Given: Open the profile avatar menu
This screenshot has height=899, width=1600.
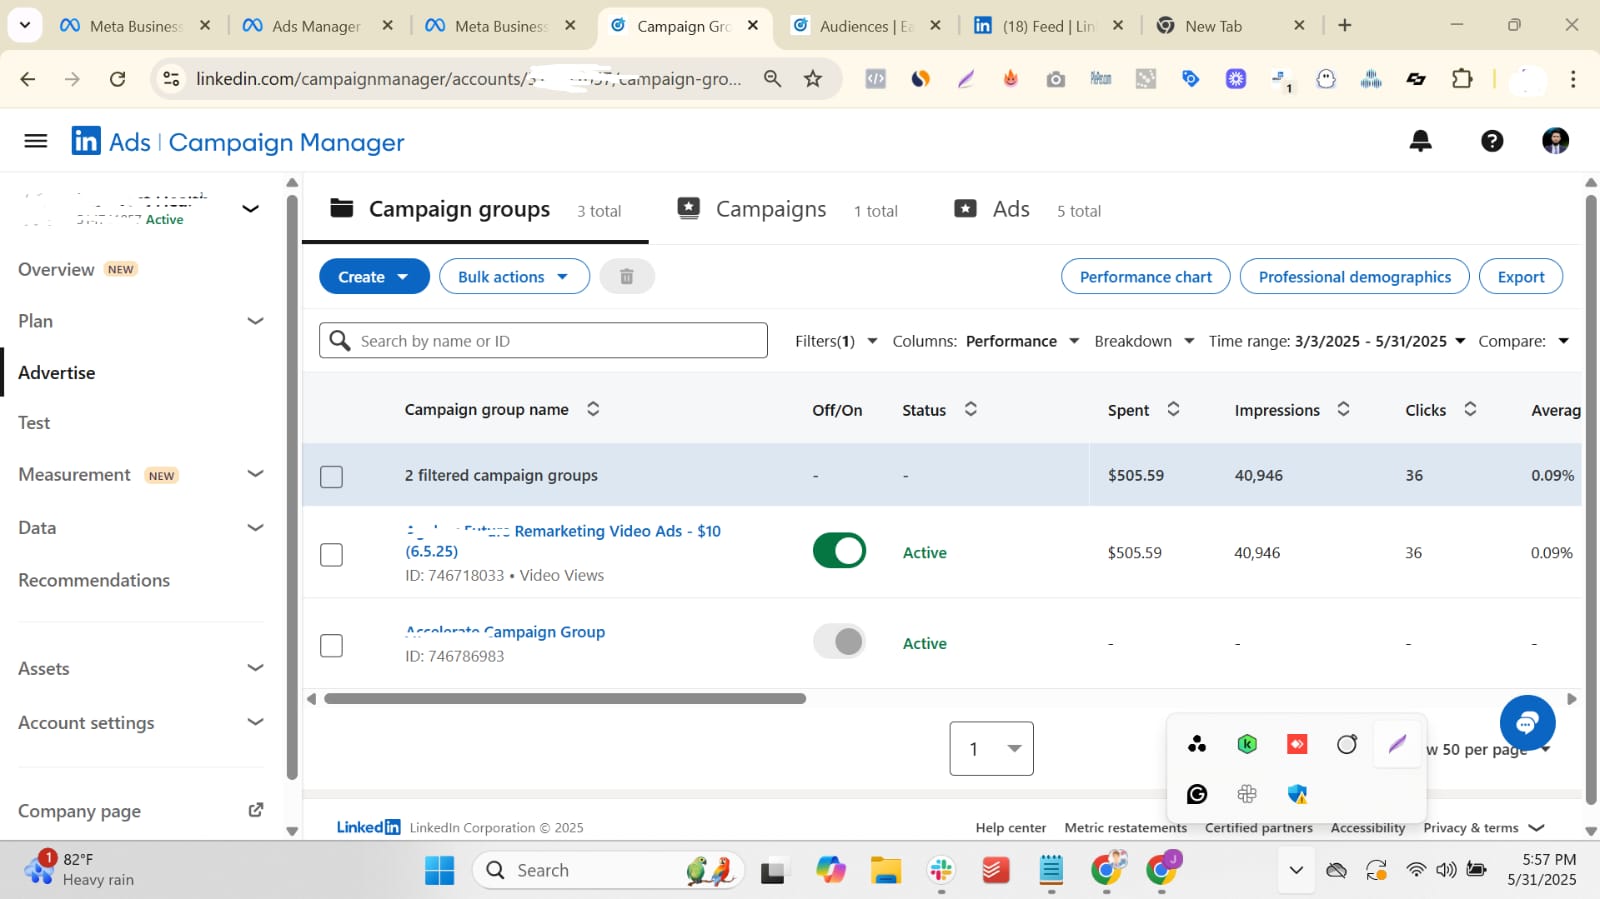Looking at the screenshot, I should click(x=1555, y=141).
